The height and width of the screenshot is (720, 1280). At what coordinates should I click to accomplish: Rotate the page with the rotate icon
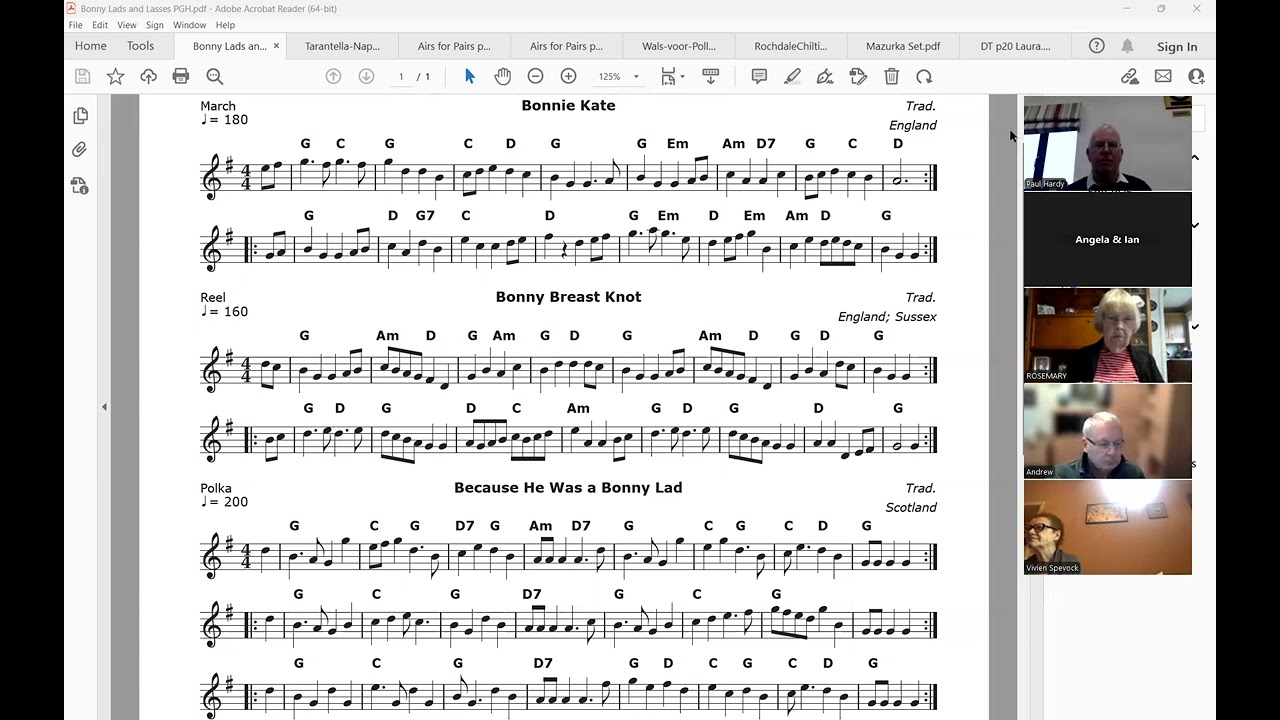[x=924, y=76]
